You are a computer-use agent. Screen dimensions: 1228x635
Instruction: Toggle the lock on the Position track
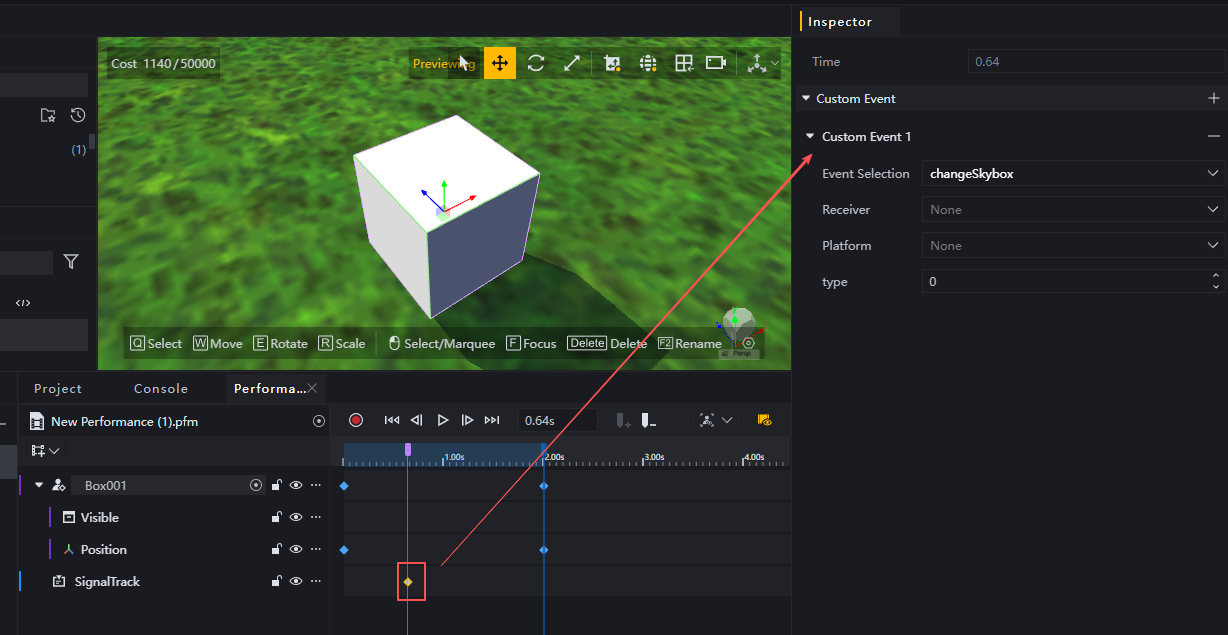276,550
